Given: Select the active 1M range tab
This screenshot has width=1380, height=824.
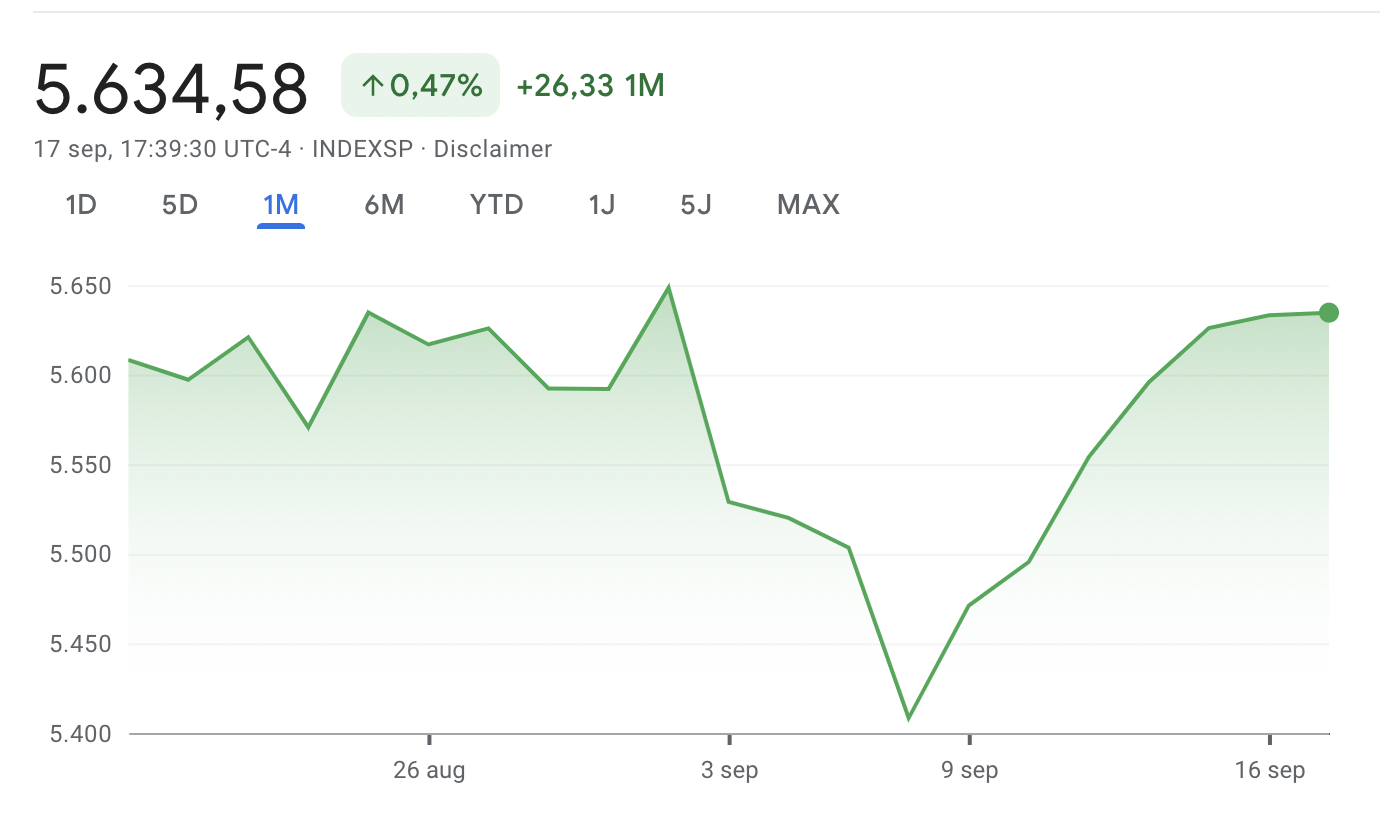Looking at the screenshot, I should [281, 205].
